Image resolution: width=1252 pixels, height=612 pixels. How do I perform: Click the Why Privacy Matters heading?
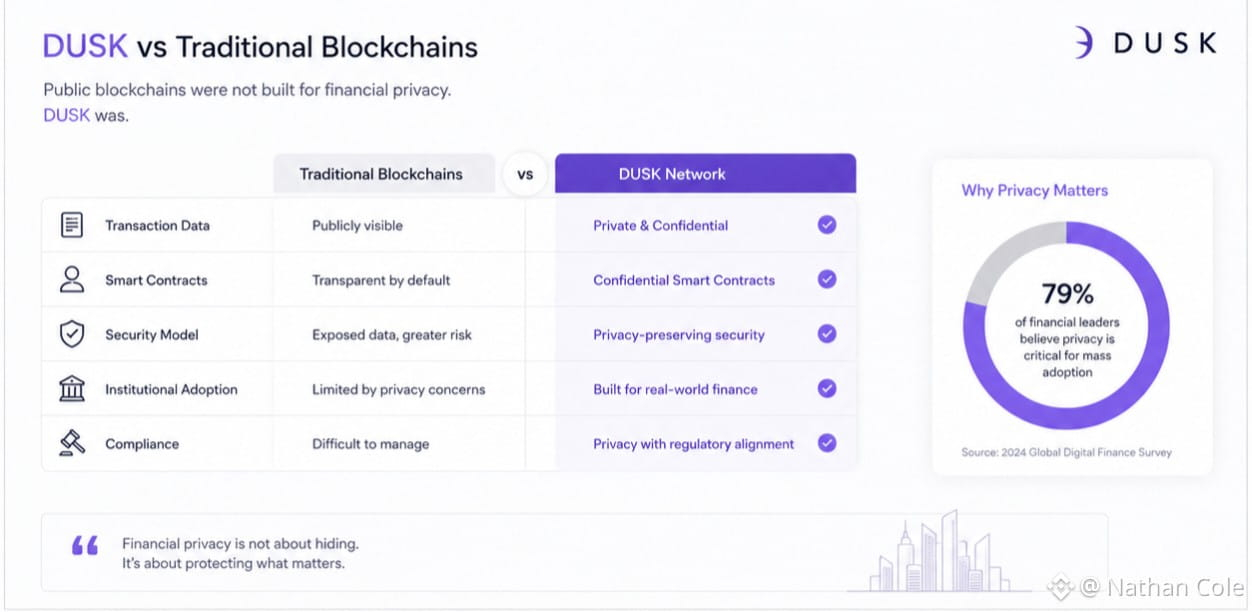click(1035, 190)
